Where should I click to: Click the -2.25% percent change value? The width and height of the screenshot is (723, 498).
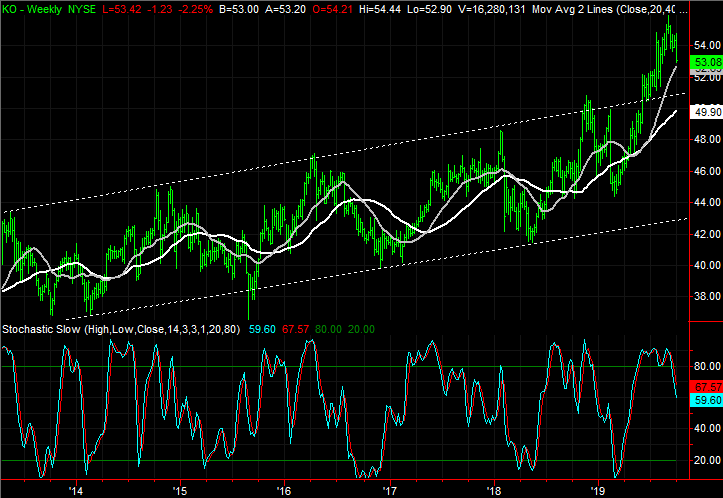coord(197,9)
